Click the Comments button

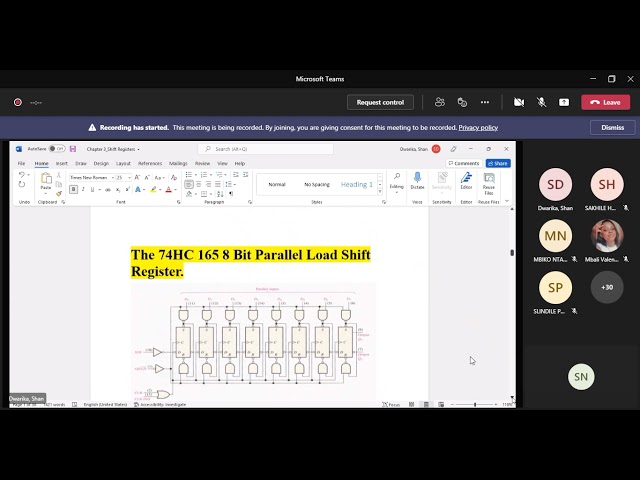click(464, 163)
